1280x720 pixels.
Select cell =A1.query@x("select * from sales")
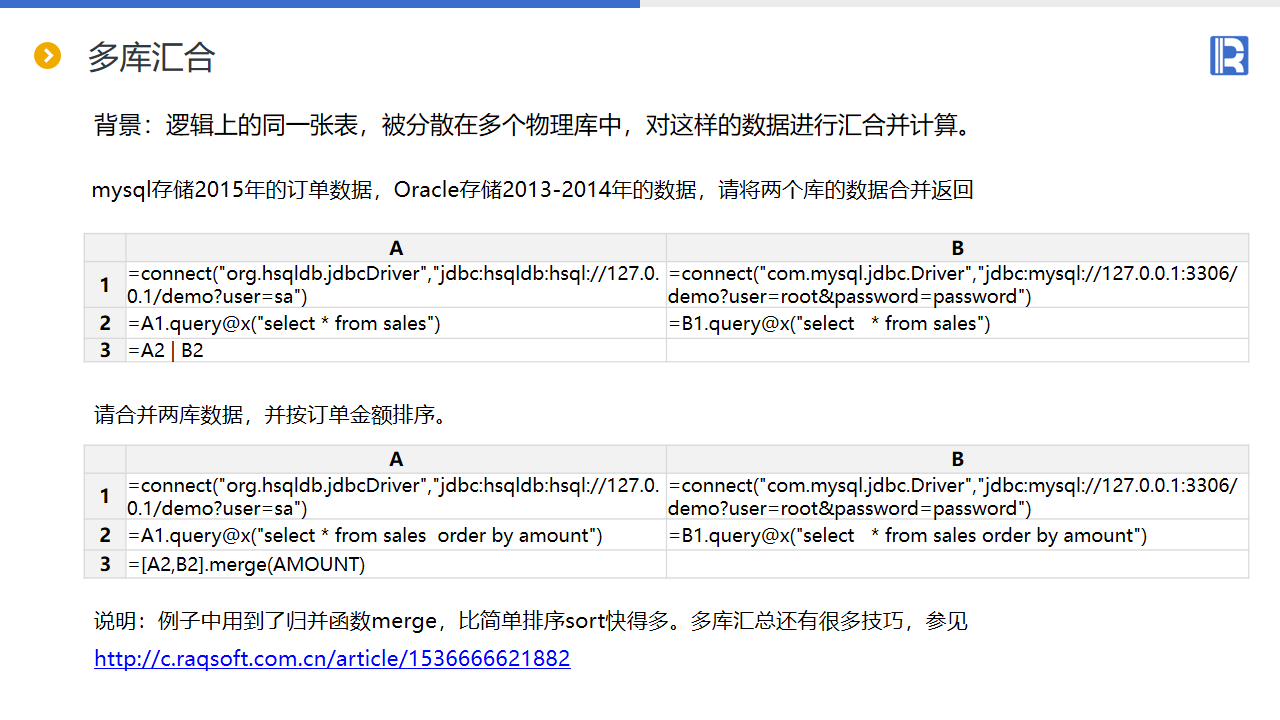pyautogui.click(x=396, y=323)
